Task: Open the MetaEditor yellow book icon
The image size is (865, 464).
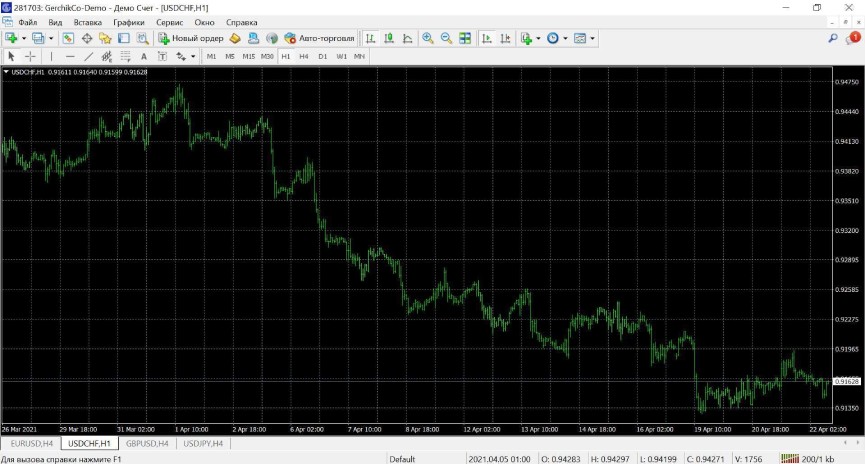Action: pyautogui.click(x=235, y=38)
